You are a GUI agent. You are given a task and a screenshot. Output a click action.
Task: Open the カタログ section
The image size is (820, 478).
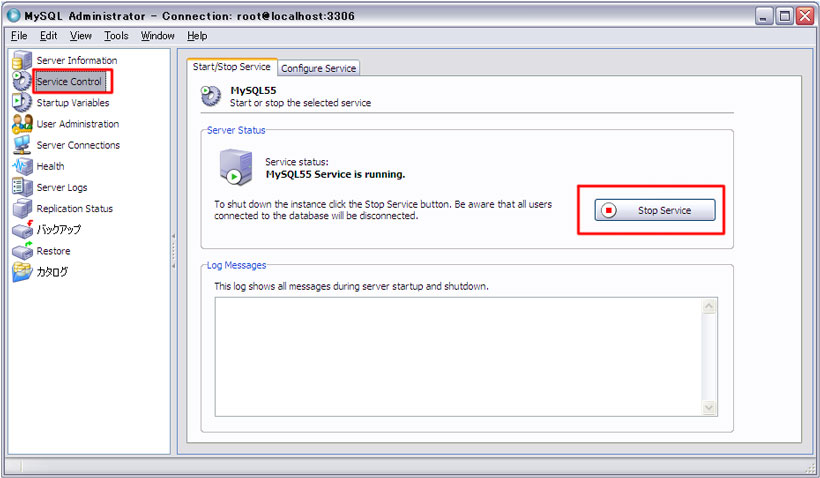pyautogui.click(x=52, y=272)
